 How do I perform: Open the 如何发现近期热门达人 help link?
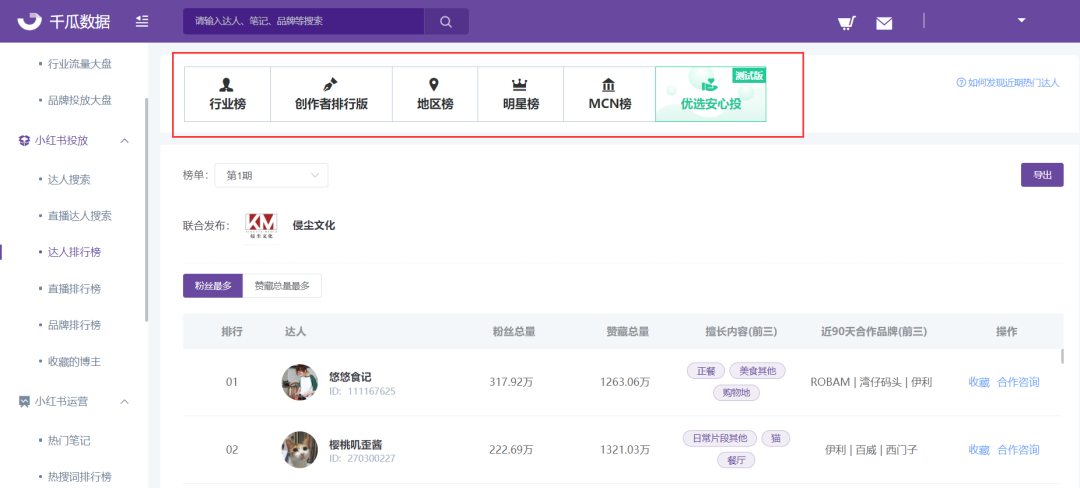[1013, 83]
